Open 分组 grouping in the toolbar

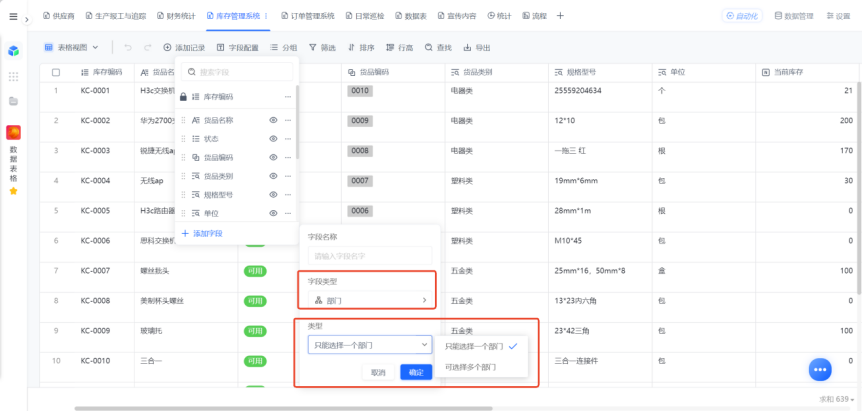pyautogui.click(x=284, y=48)
